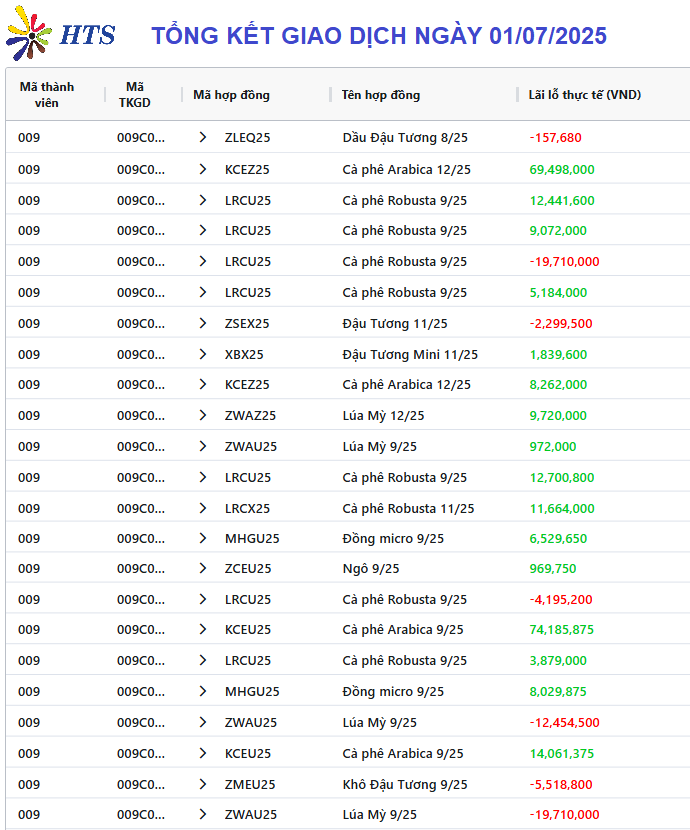Expand the LRCX25 row chevron
The width and height of the screenshot is (690, 830).
coord(203,508)
